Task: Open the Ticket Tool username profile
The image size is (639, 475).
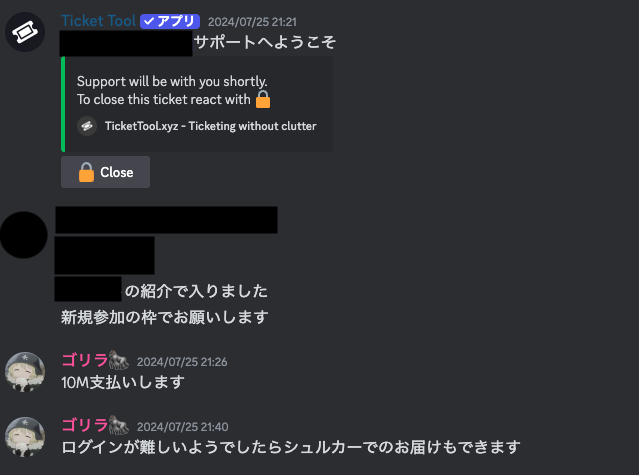Action: 98,21
